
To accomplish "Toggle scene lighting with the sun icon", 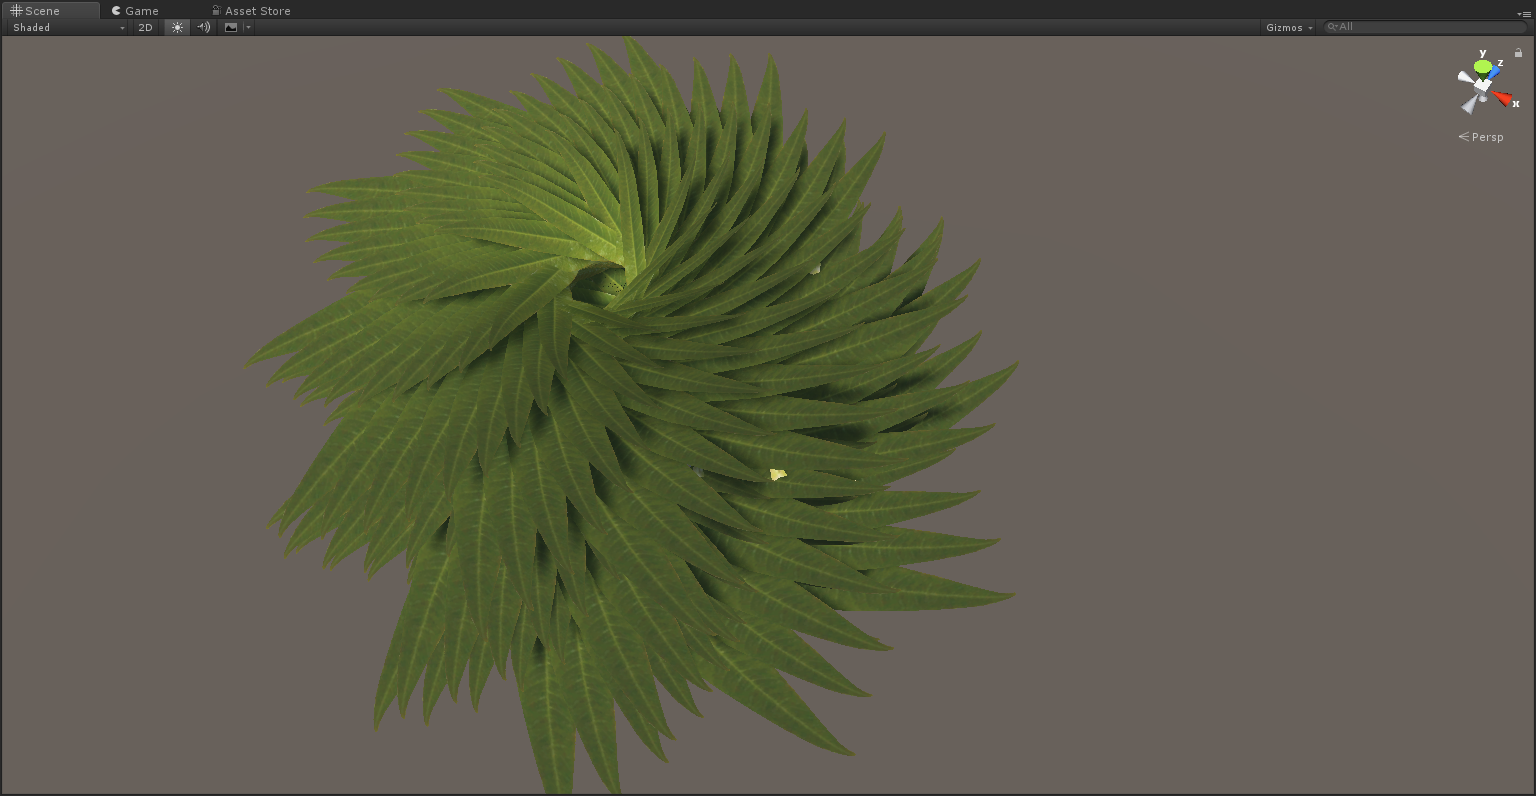I will (x=177, y=28).
